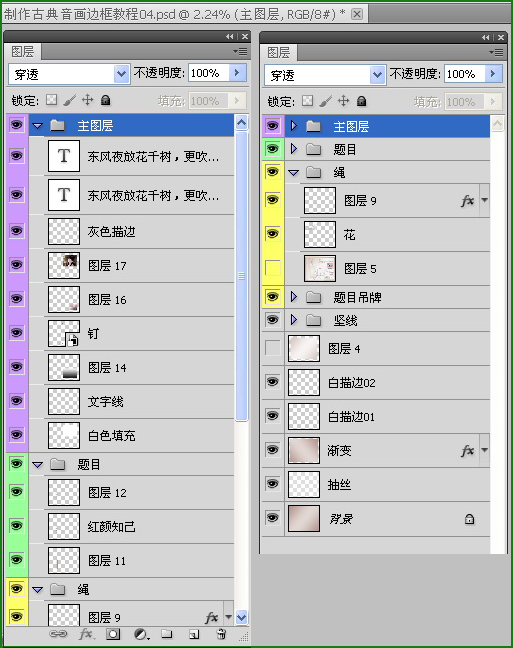
Task: Hide the 红颜知己 layer
Action: coord(17,525)
